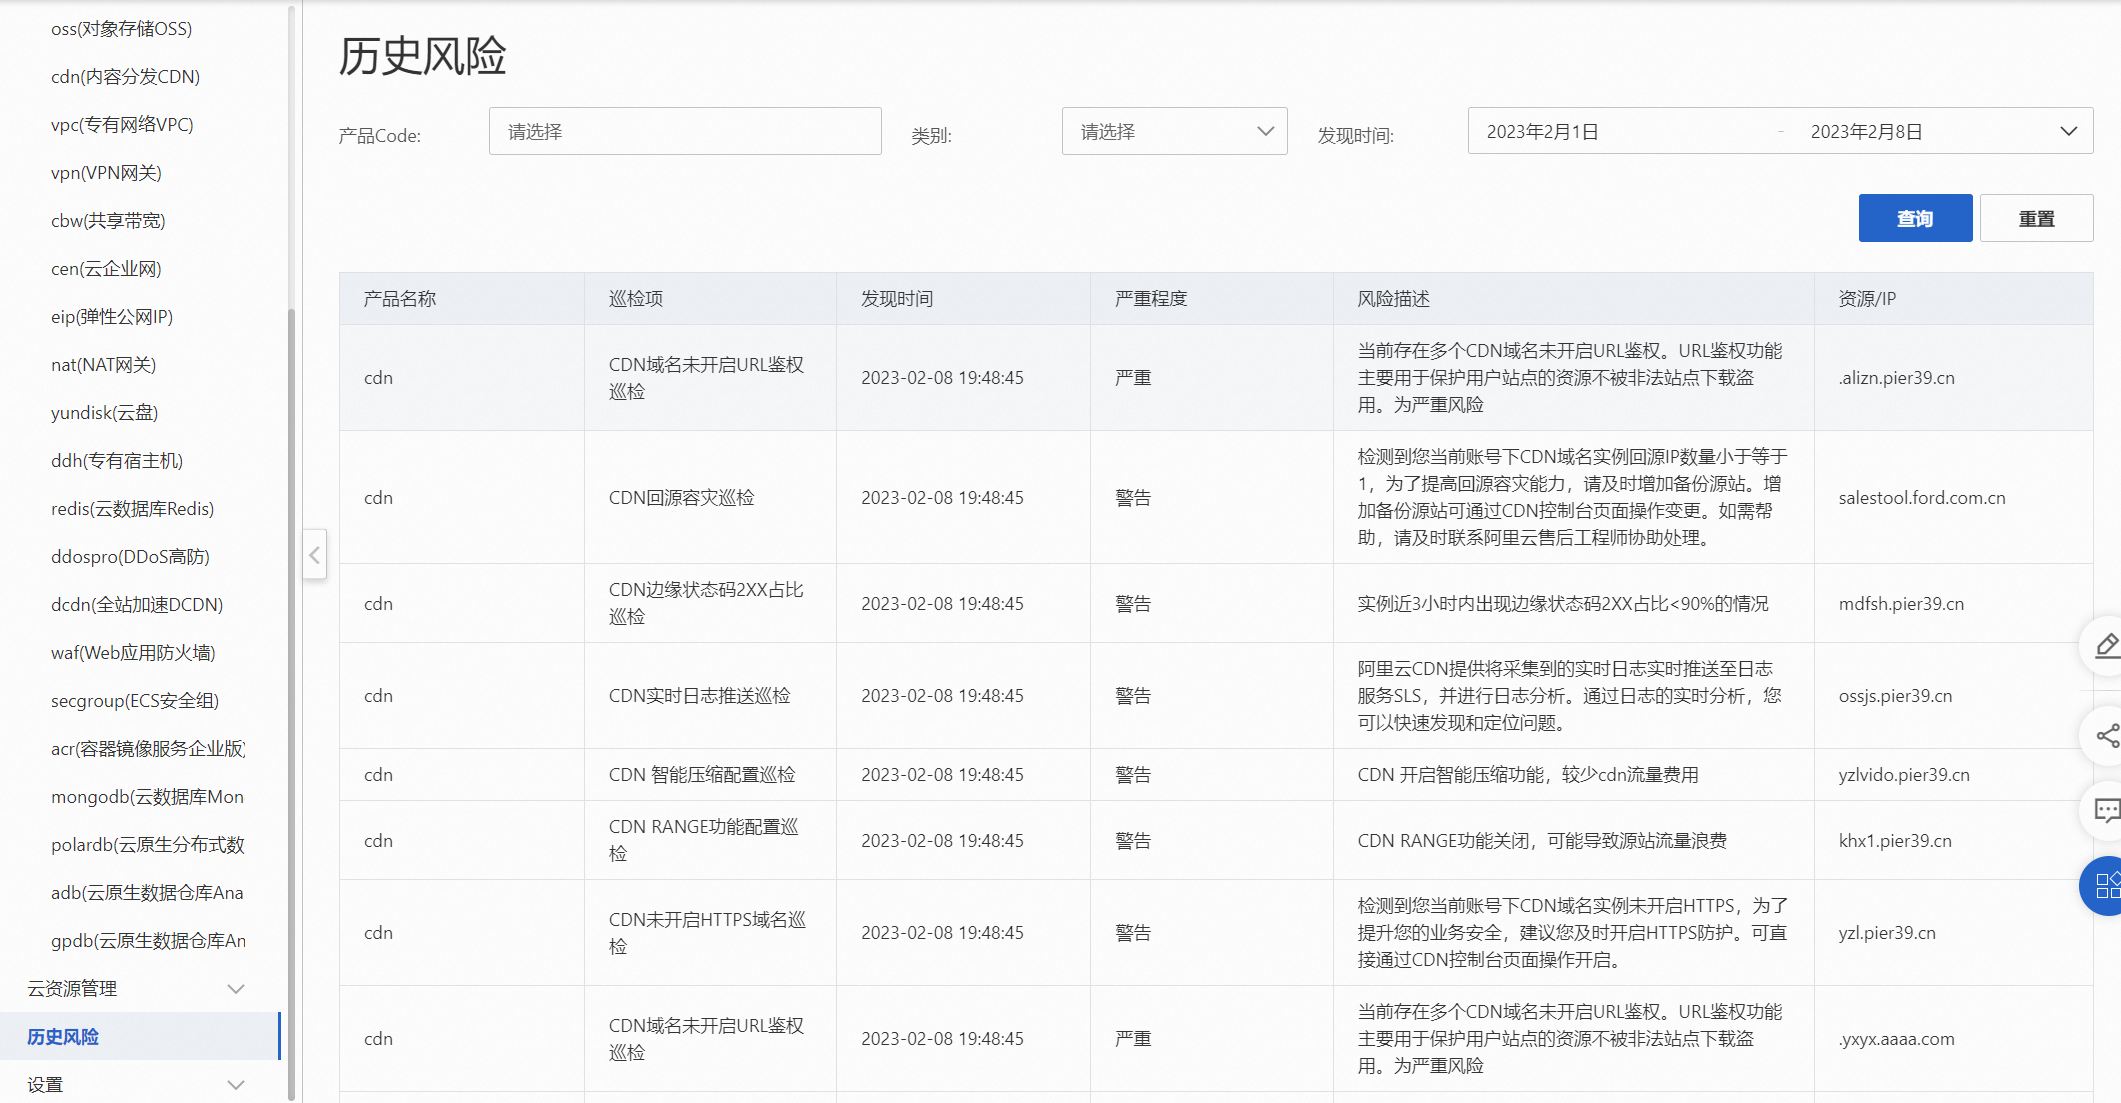Select polardb sidebar item

point(148,845)
